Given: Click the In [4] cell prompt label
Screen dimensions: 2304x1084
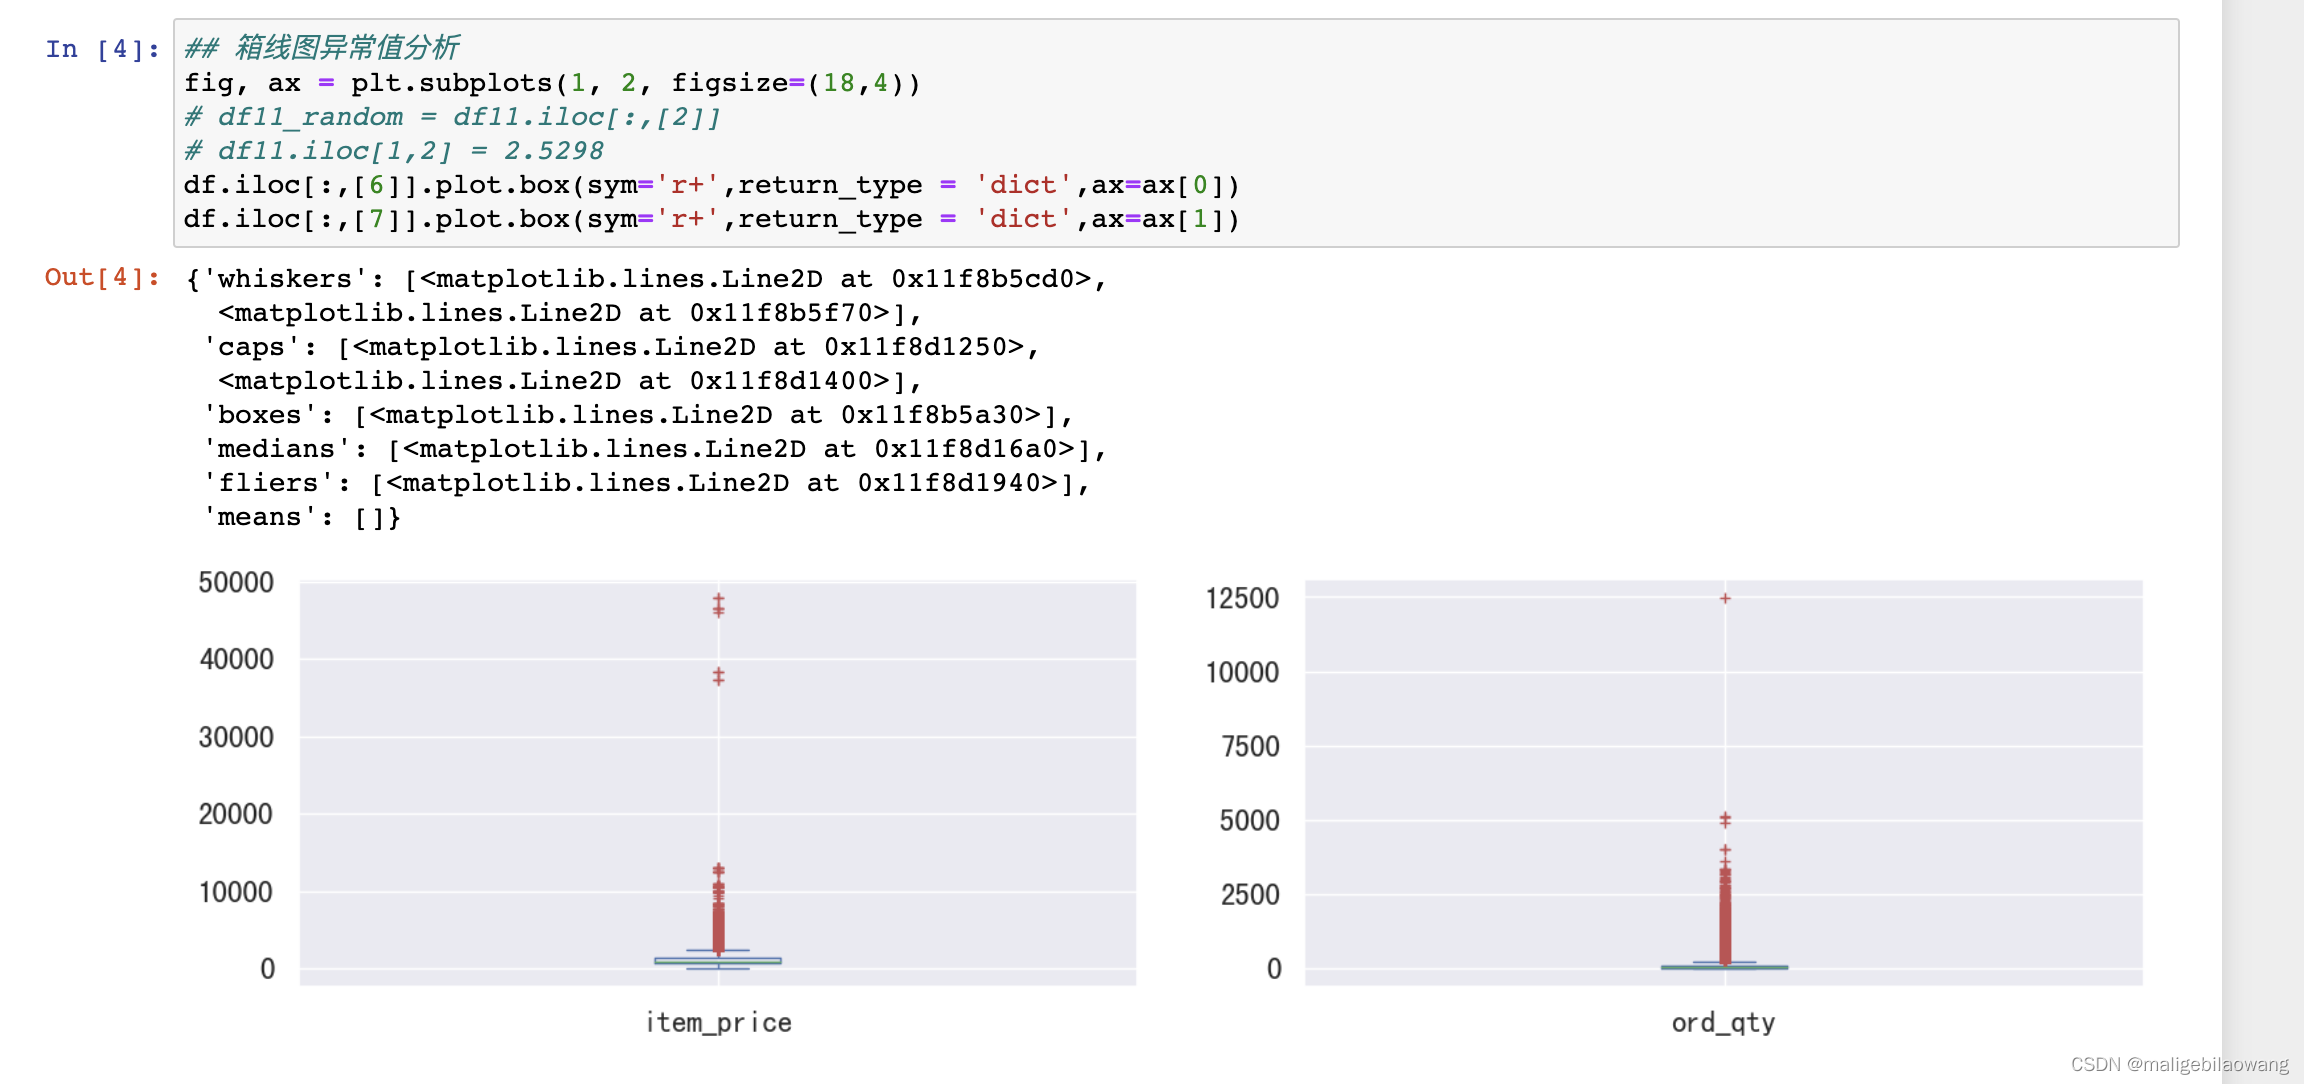Looking at the screenshot, I should [x=102, y=49].
